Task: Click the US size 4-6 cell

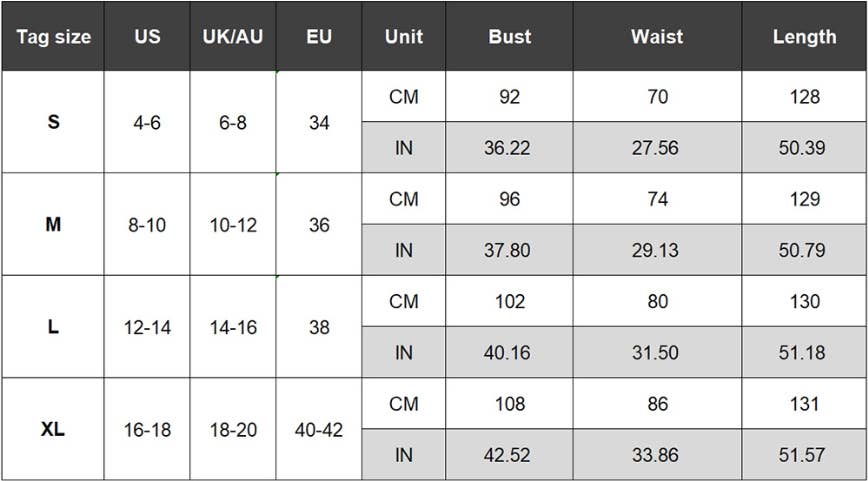Action: point(147,123)
